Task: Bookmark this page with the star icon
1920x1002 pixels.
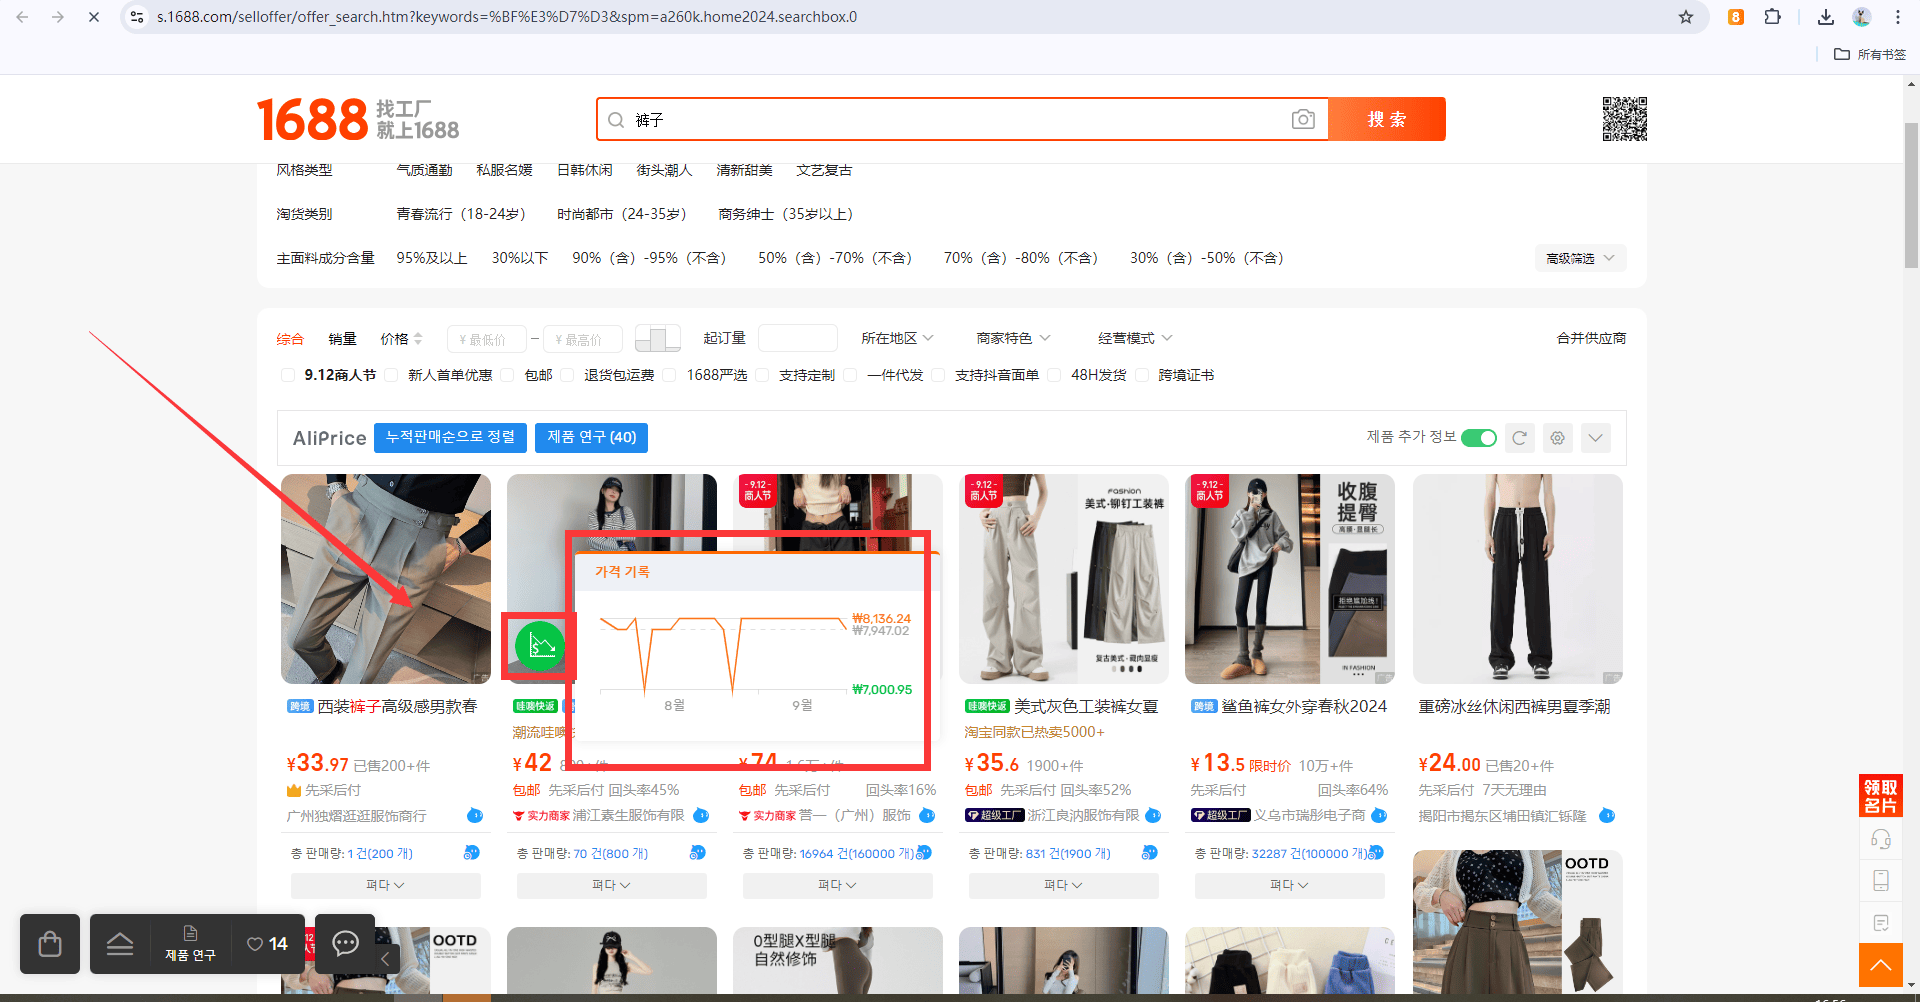Action: click(x=1686, y=17)
